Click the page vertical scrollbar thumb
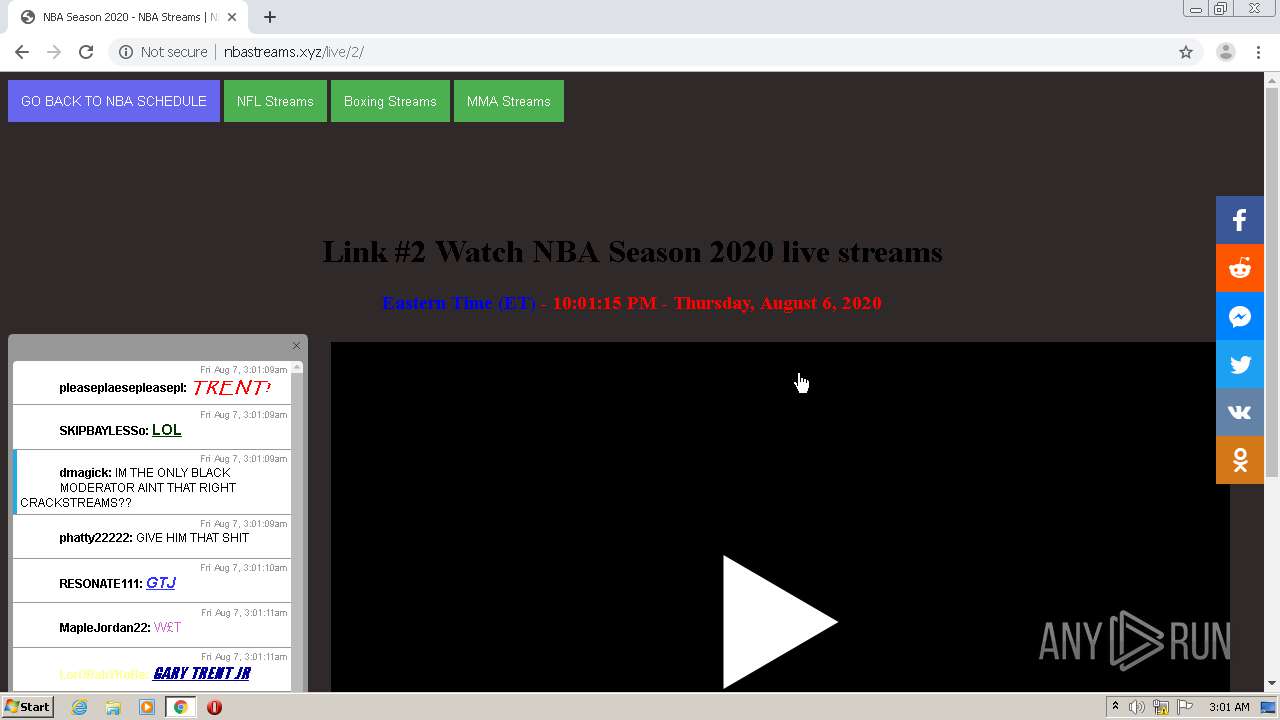The height and width of the screenshot is (720, 1280). [1272, 283]
